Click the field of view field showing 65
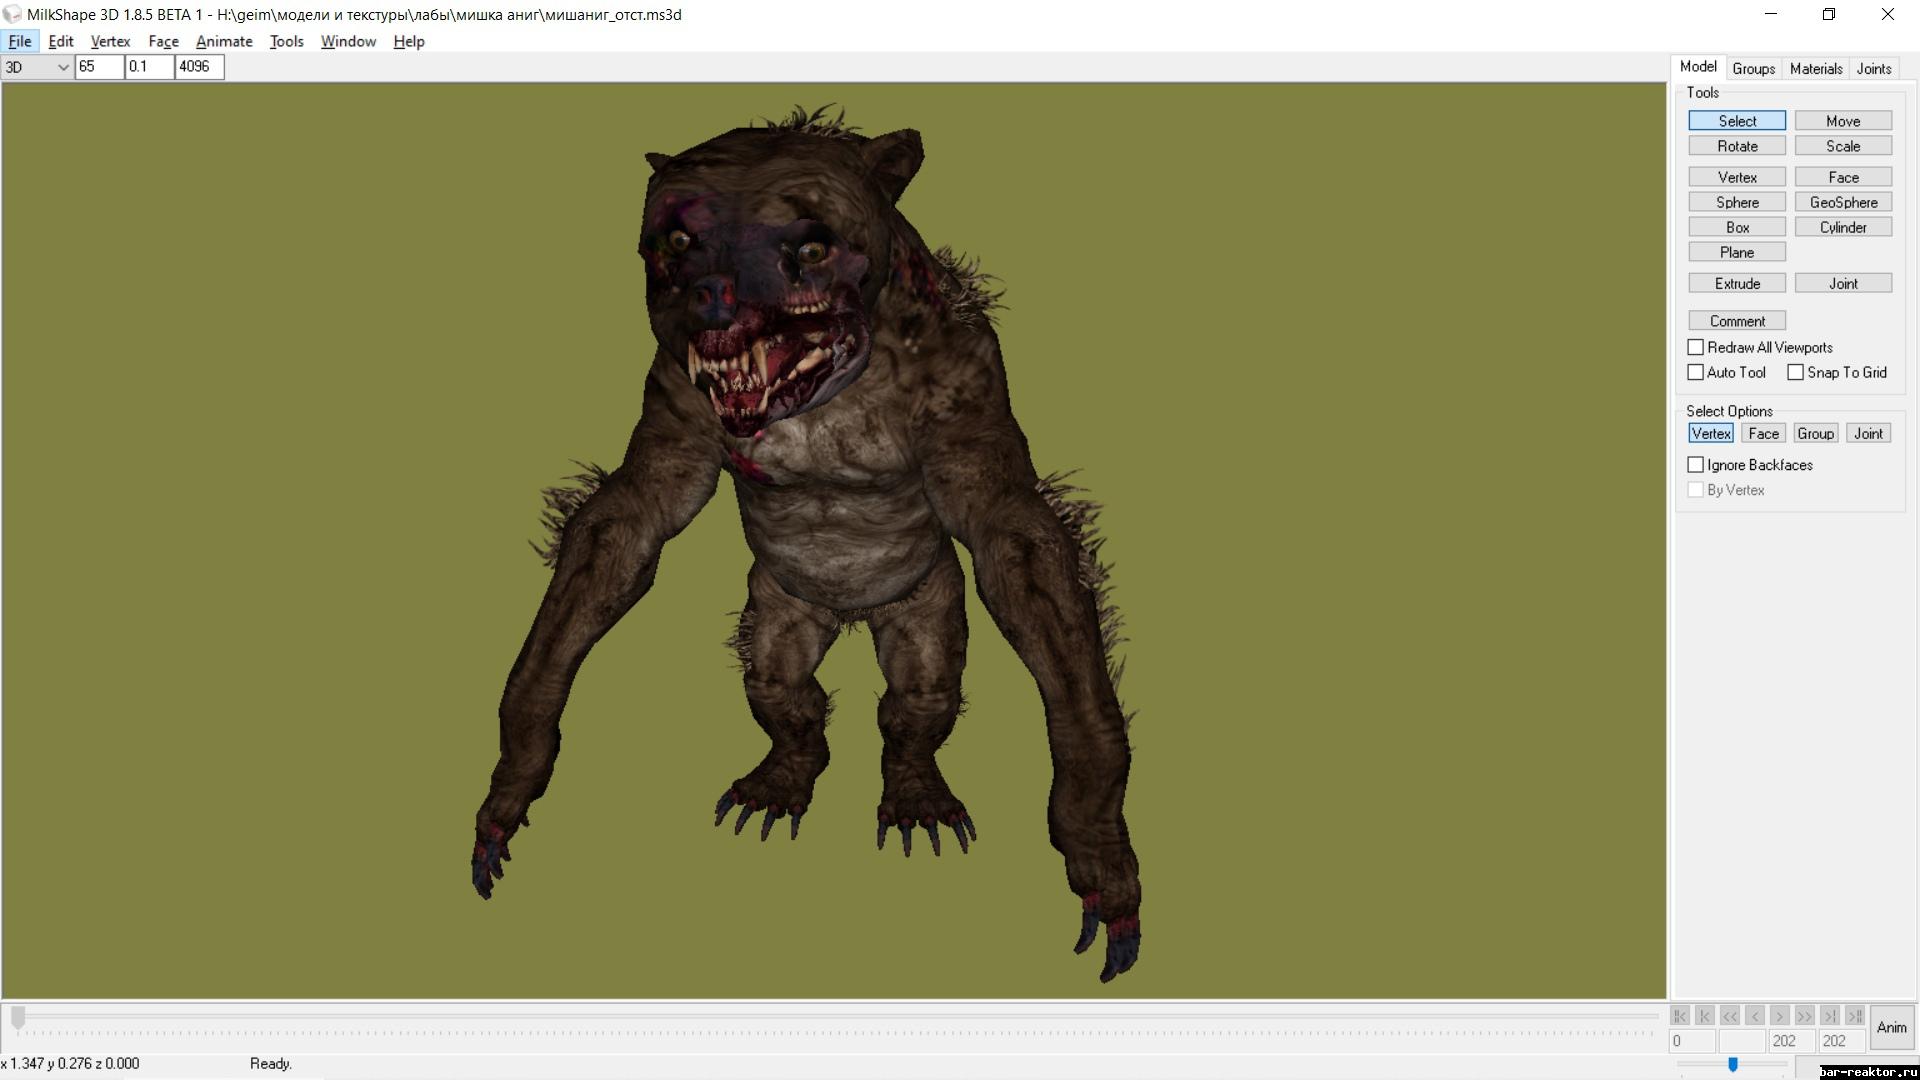Image resolution: width=1920 pixels, height=1080 pixels. (x=99, y=67)
